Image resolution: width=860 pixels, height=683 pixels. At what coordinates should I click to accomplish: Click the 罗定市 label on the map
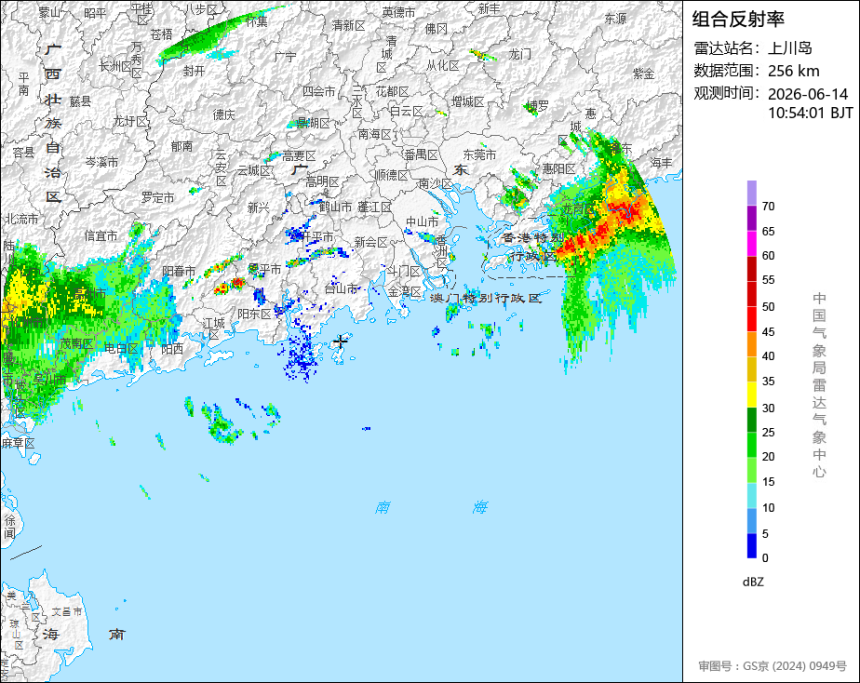click(158, 197)
